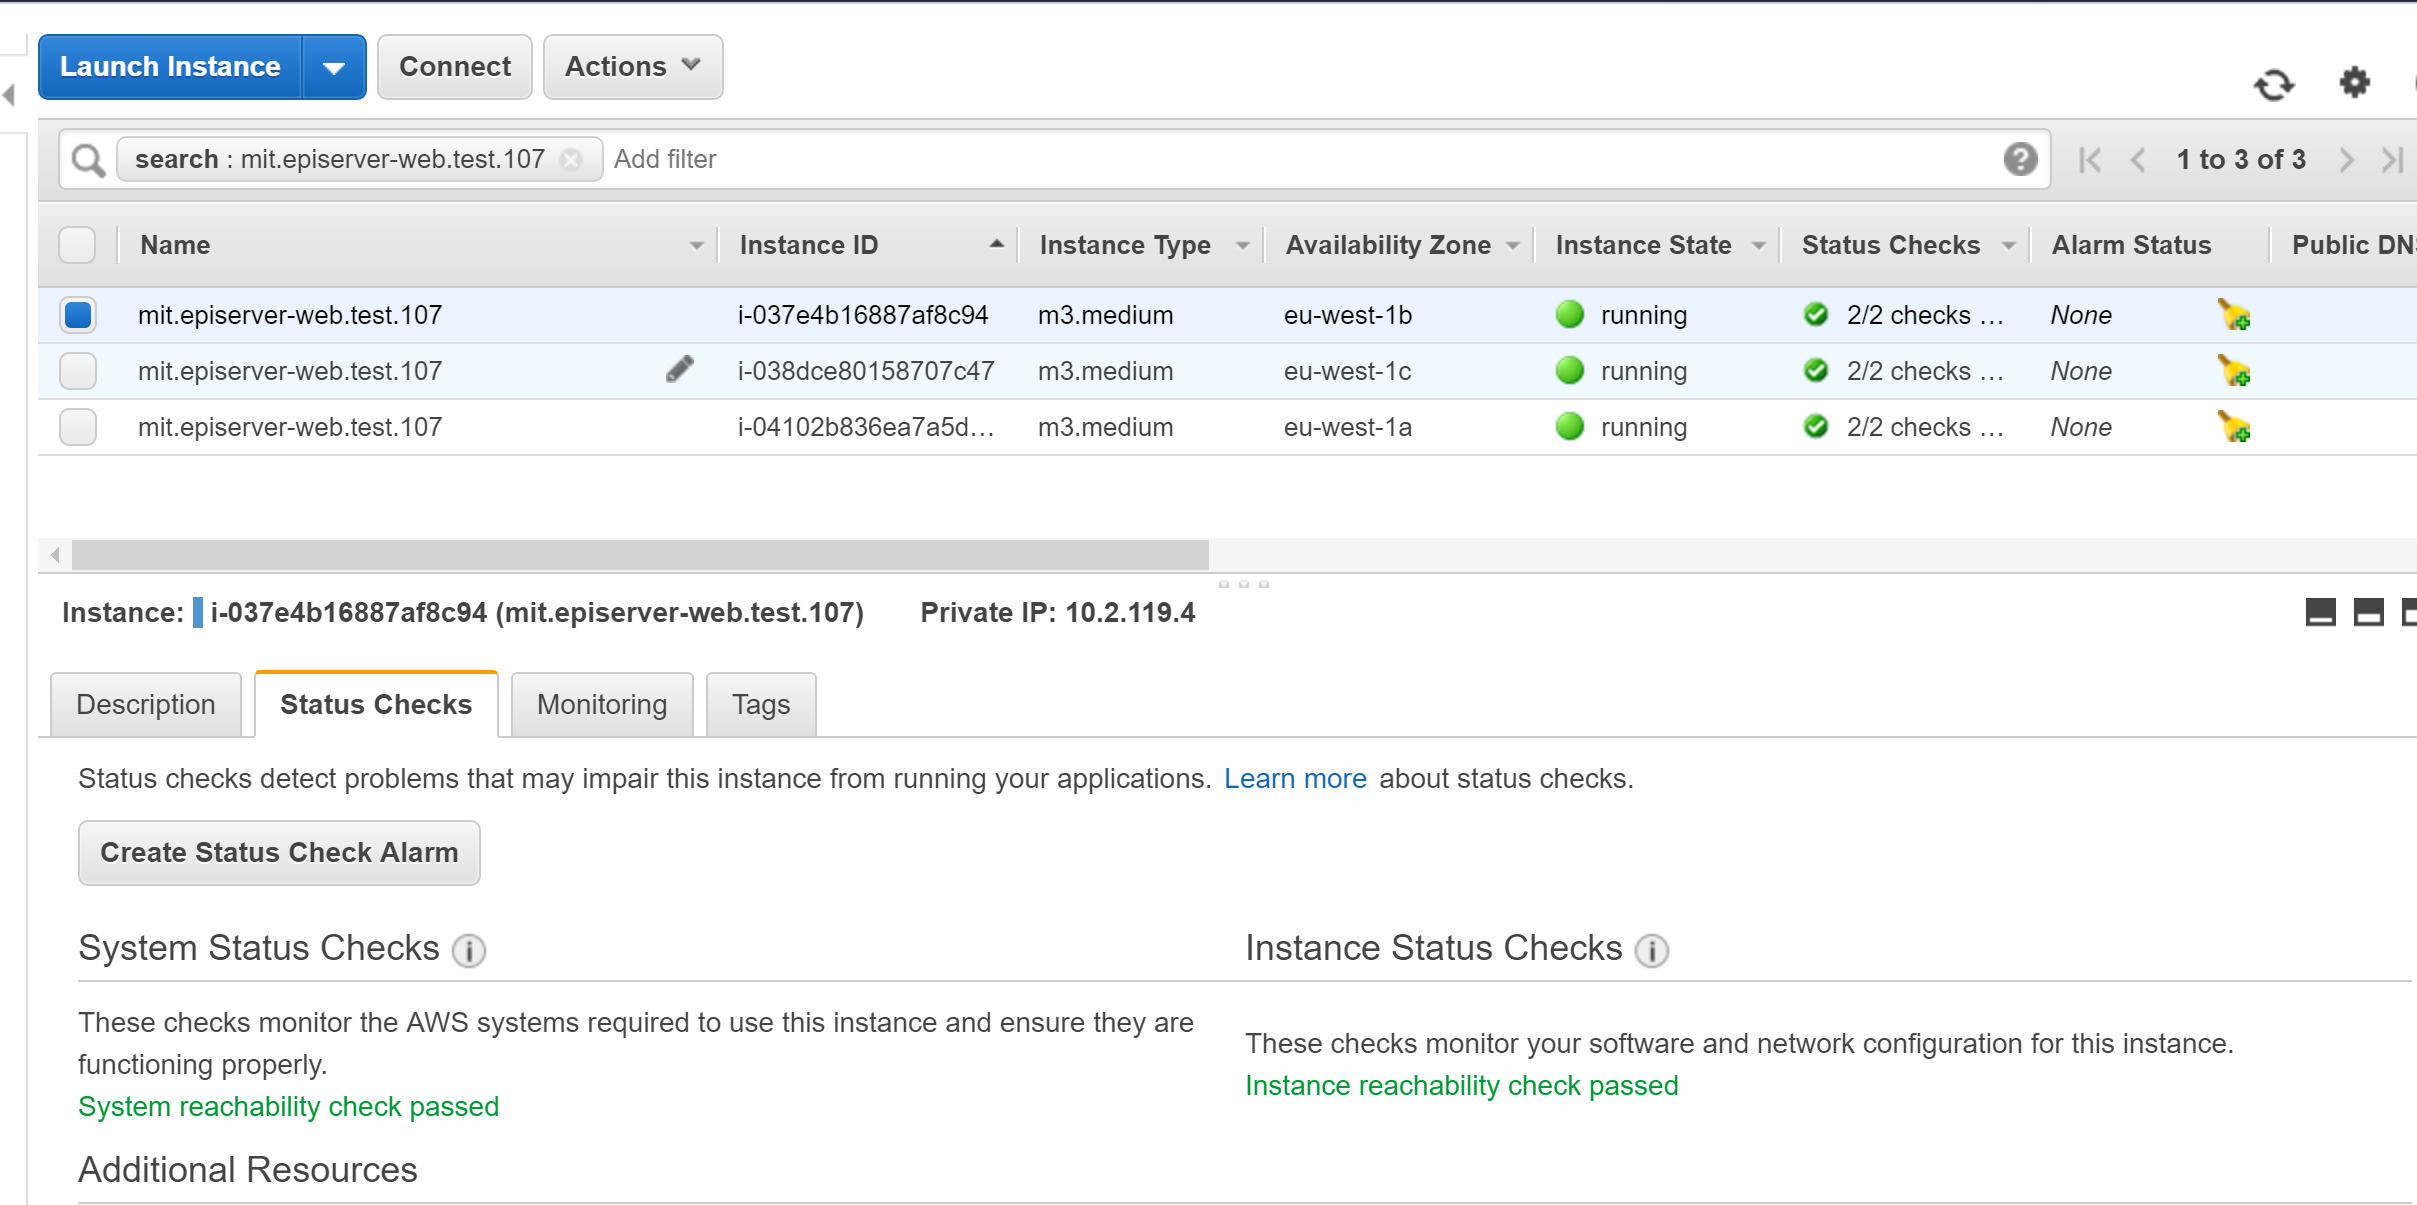The width and height of the screenshot is (2417, 1205).
Task: Click pencil edit icon on second instance name
Action: pos(679,370)
